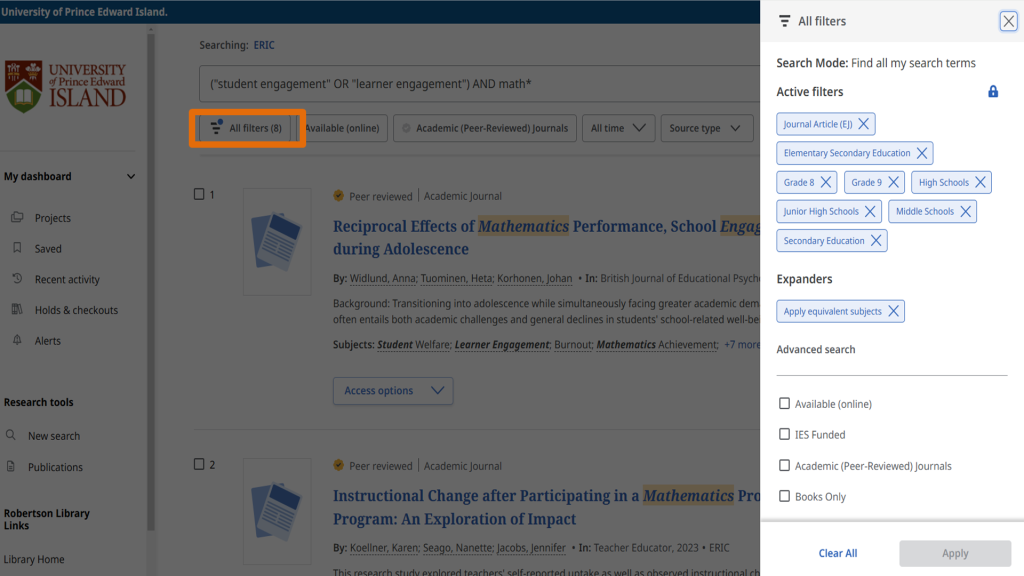The height and width of the screenshot is (576, 1024).
Task: Click into the search query field
Action: point(470,84)
